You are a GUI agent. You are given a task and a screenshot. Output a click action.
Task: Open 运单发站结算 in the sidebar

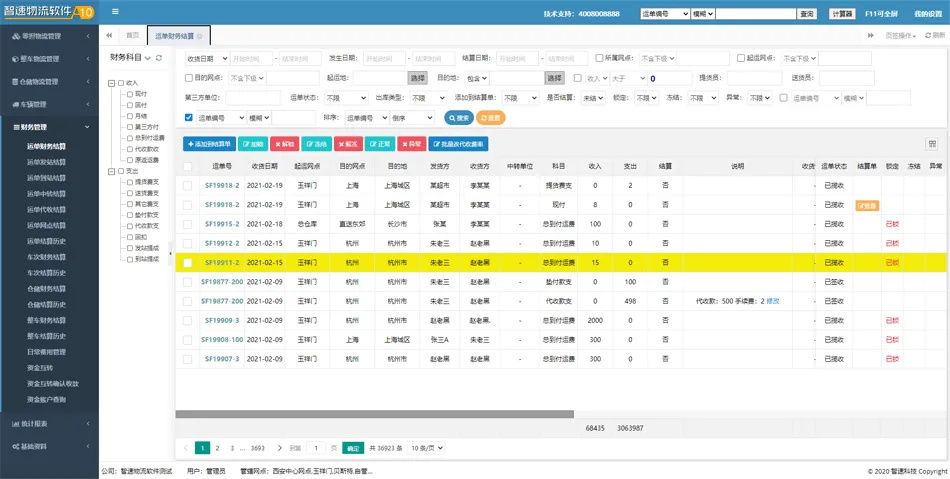pyautogui.click(x=46, y=162)
